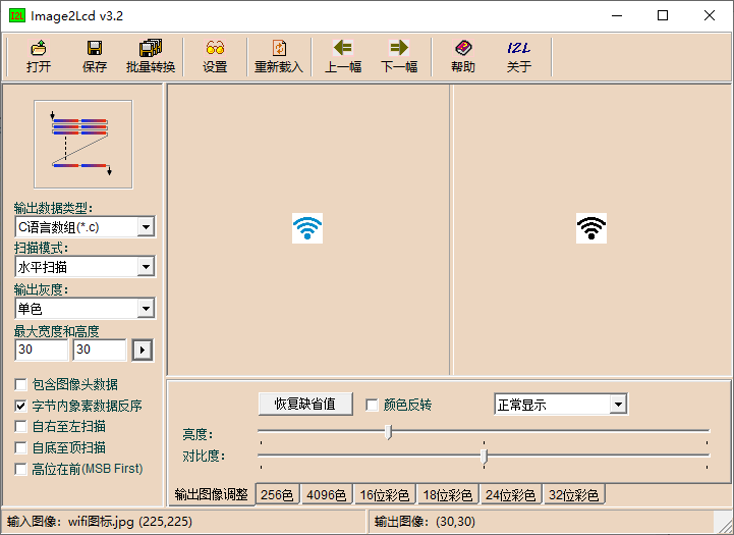Screen dimensions: 734x535
Task: Close the Image2Lcd window
Action: (709, 15)
